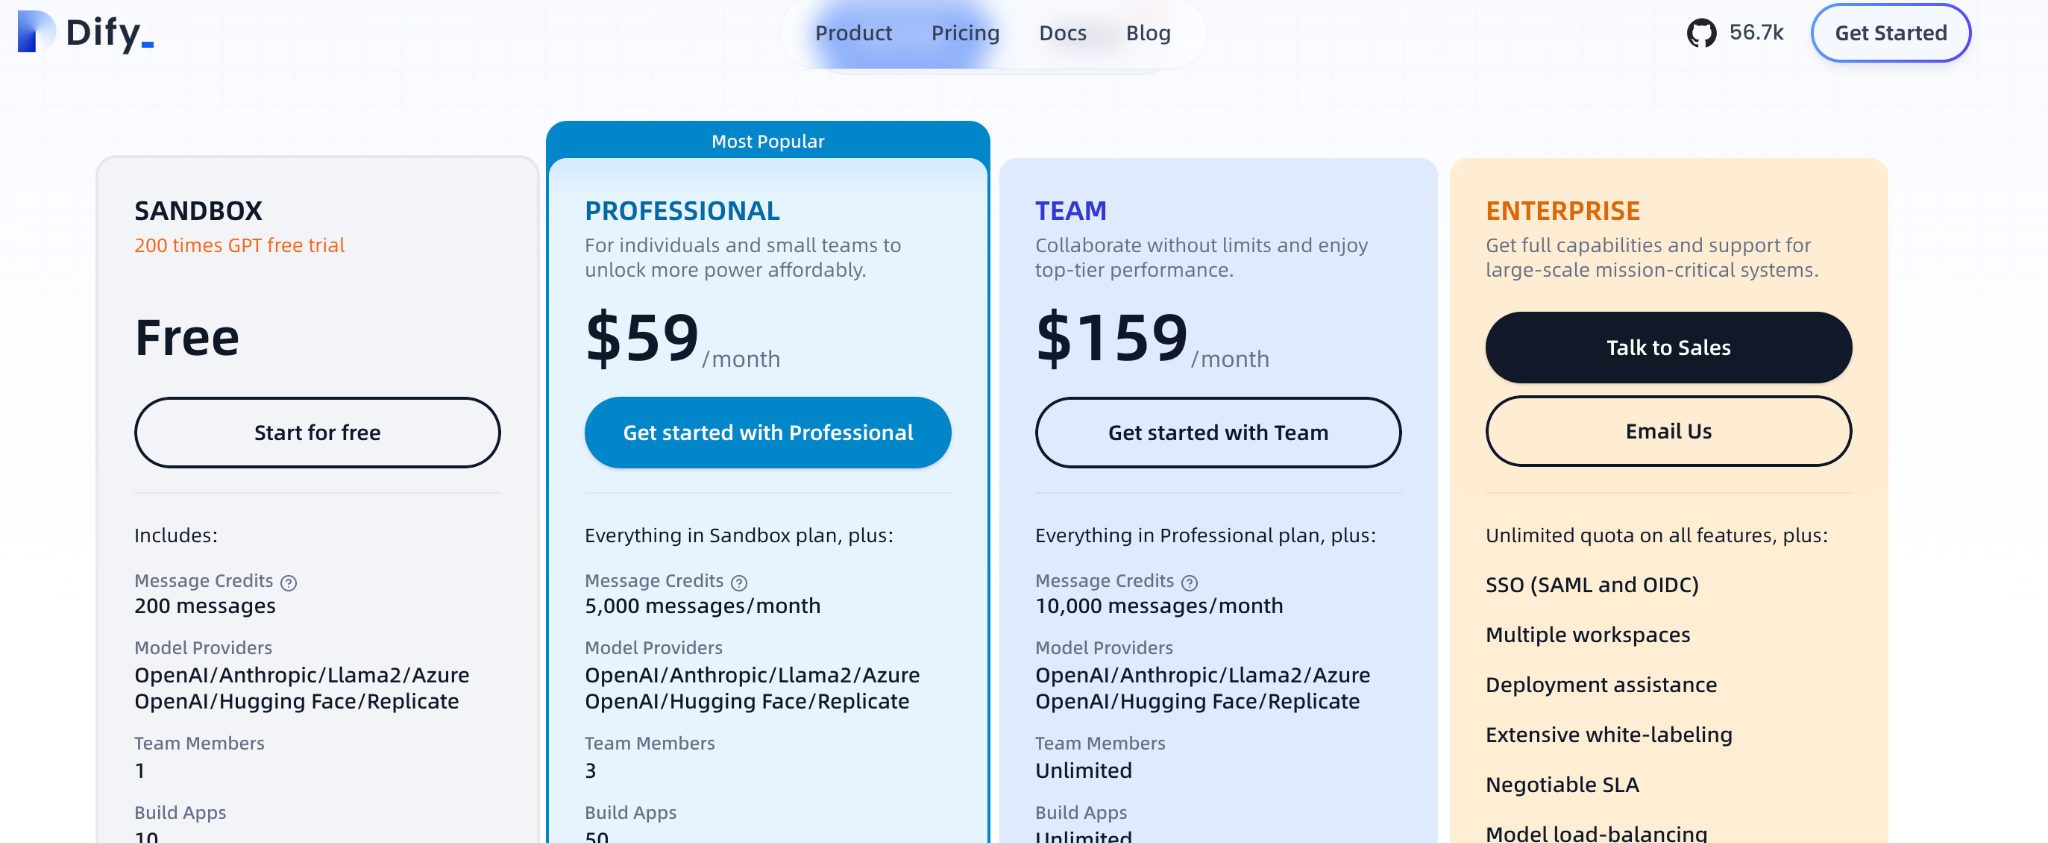Image resolution: width=2048 pixels, height=843 pixels.
Task: Click Sandbox Message Credits help icon
Action: [x=289, y=583]
